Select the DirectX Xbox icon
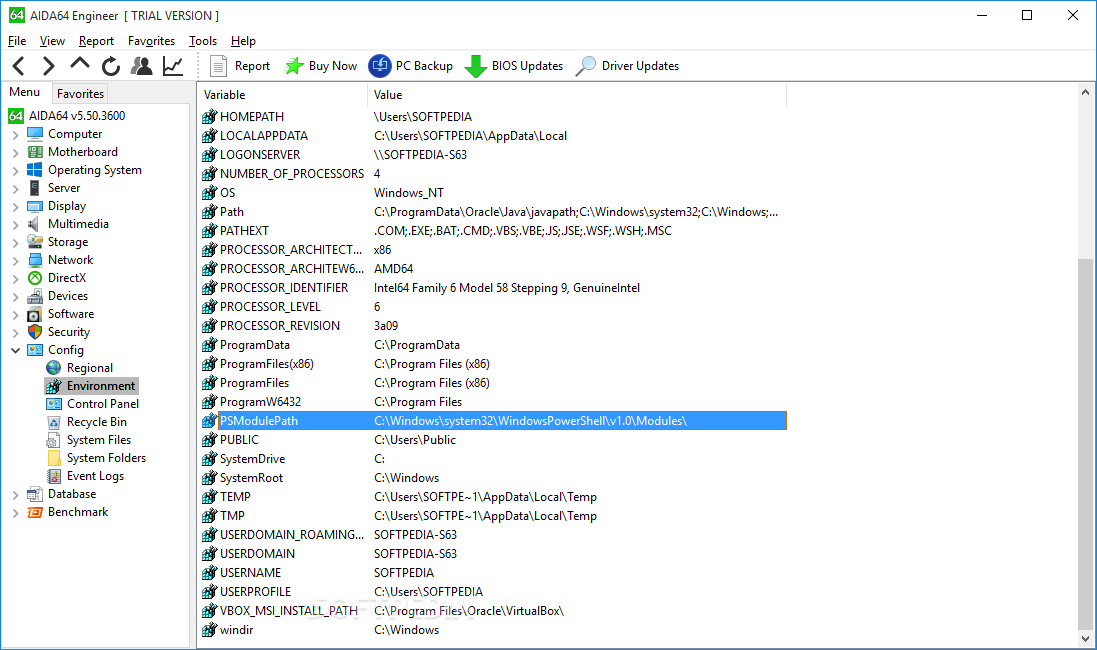This screenshot has height=650, width=1097. (35, 278)
